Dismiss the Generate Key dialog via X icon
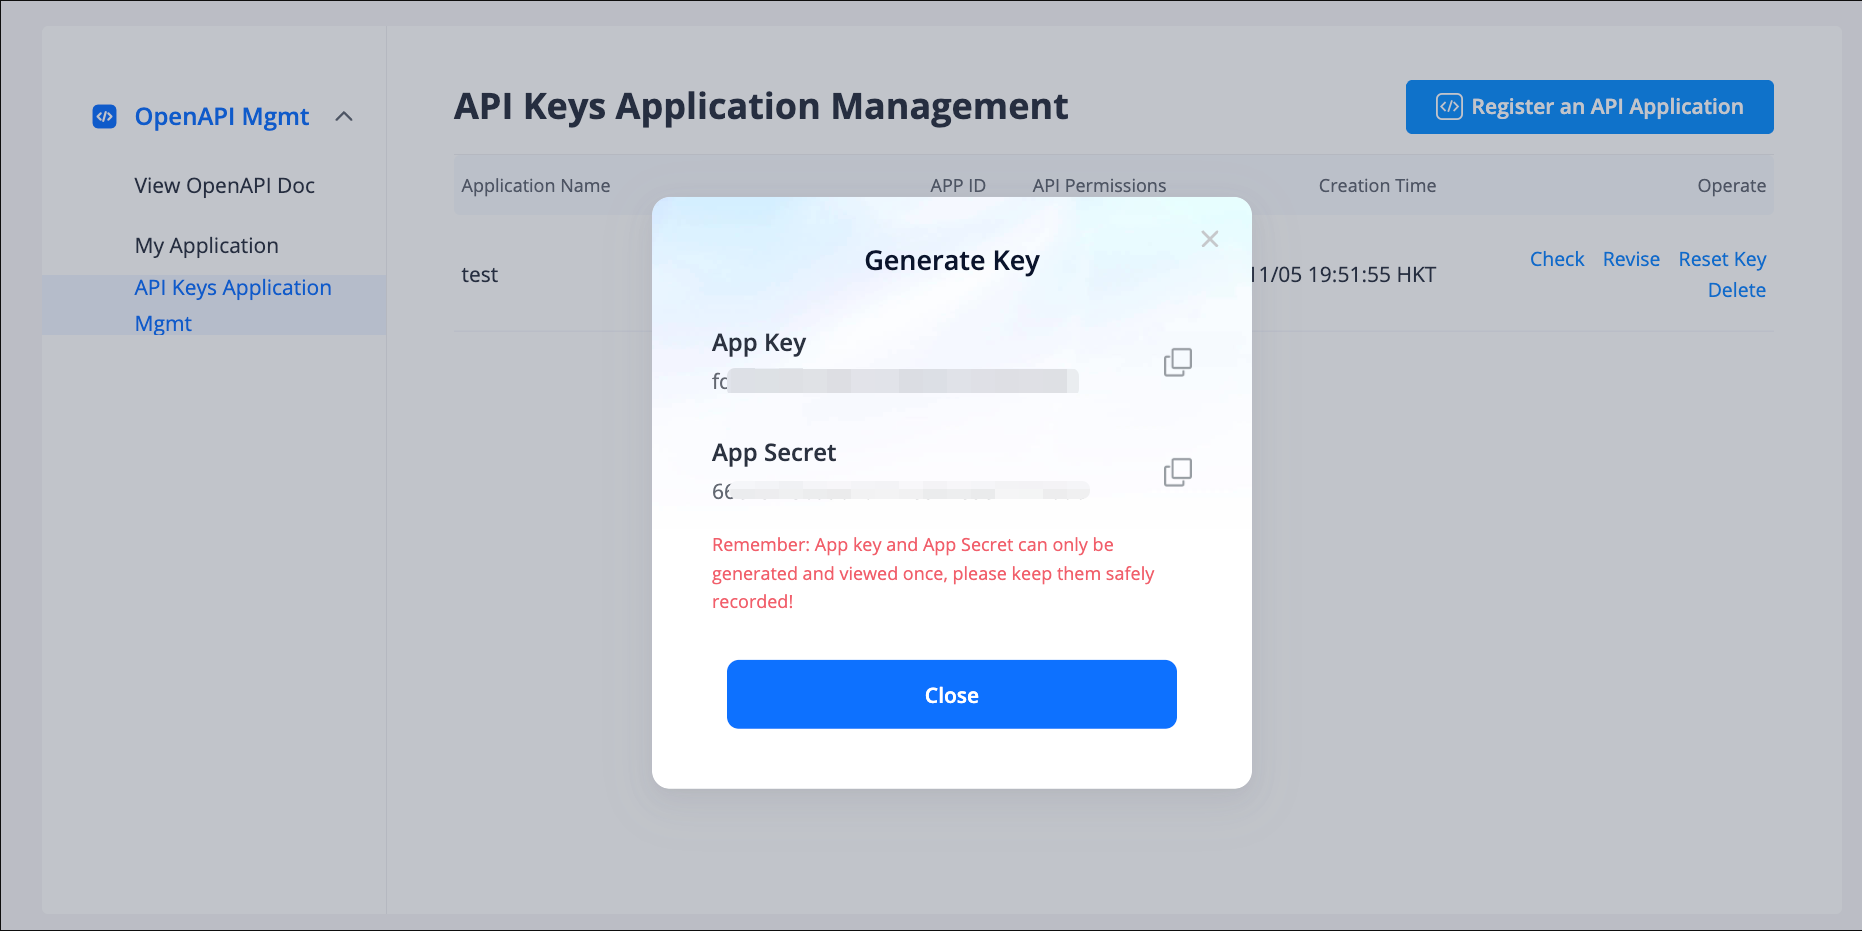This screenshot has width=1862, height=931. tap(1209, 239)
